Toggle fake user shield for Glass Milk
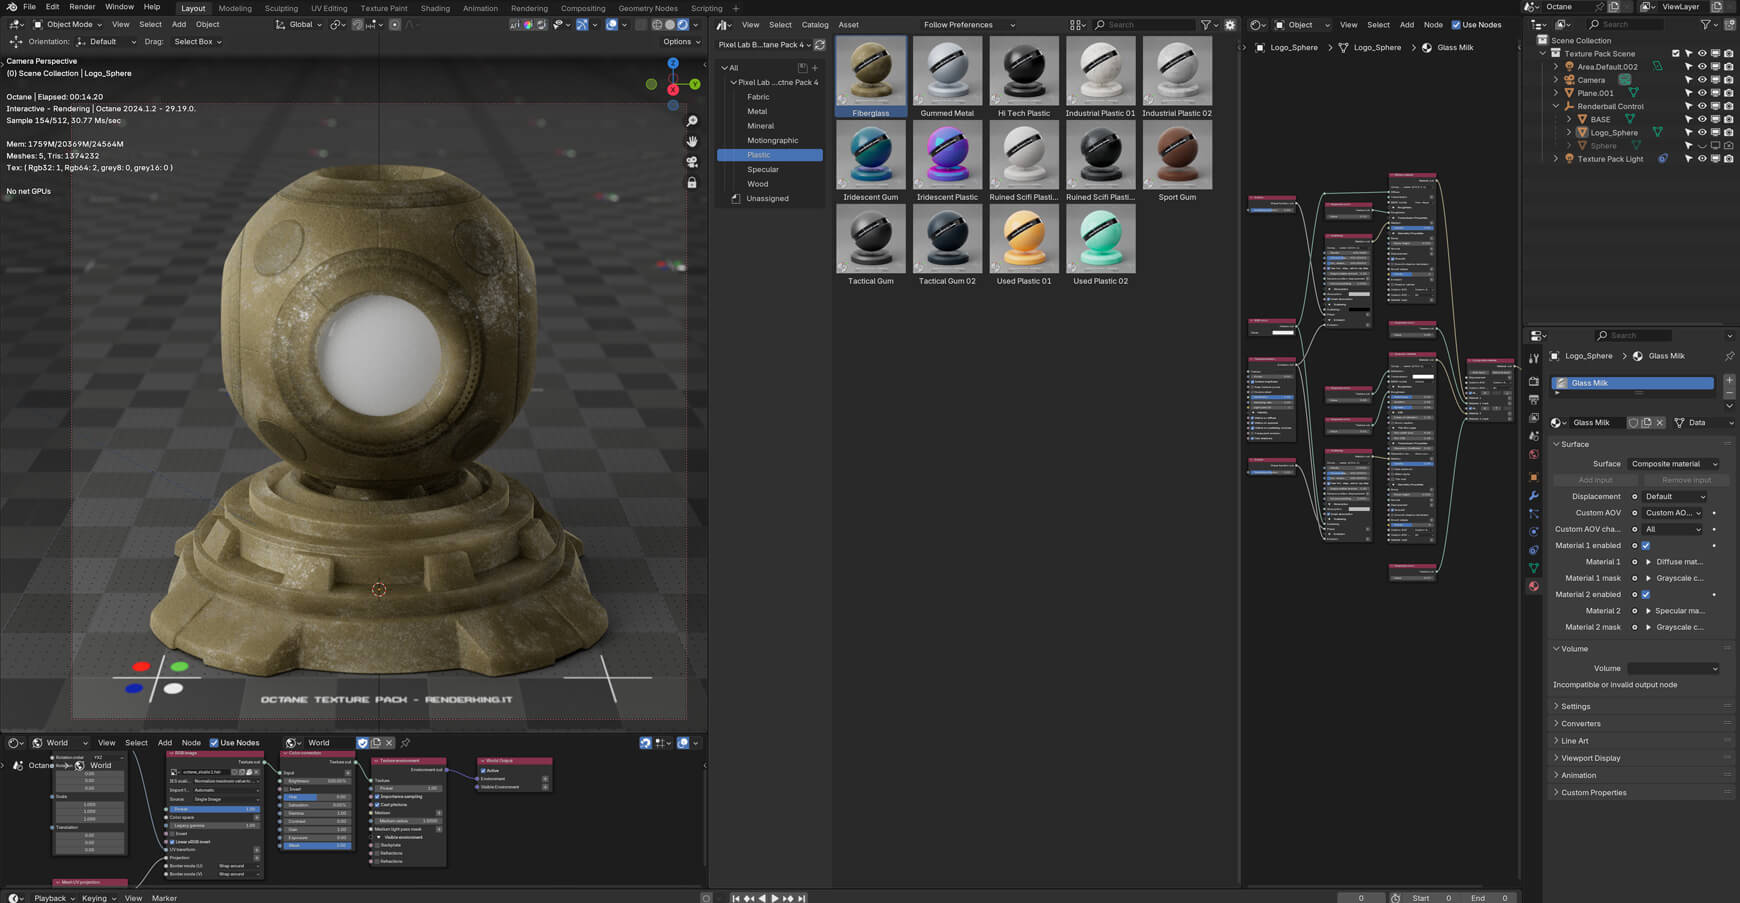Screen dimensions: 1740x903 click(x=1634, y=423)
